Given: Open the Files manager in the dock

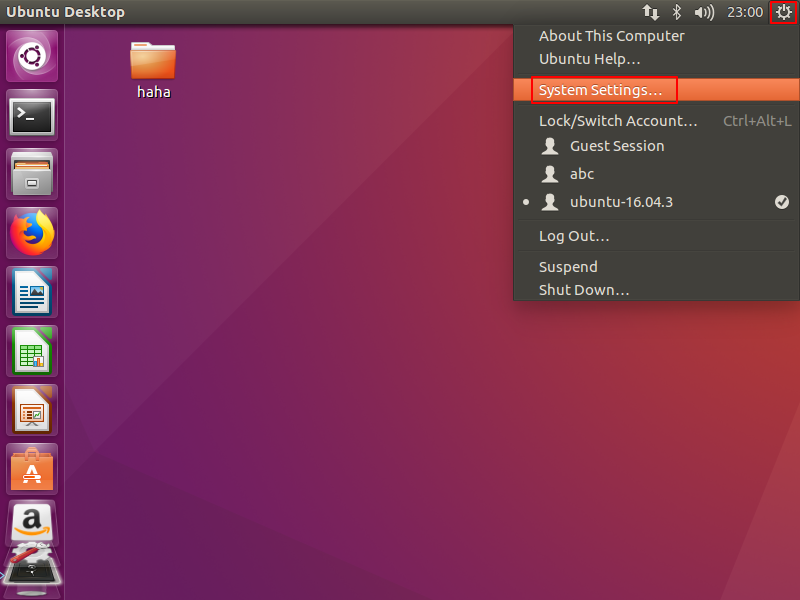Looking at the screenshot, I should point(32,174).
